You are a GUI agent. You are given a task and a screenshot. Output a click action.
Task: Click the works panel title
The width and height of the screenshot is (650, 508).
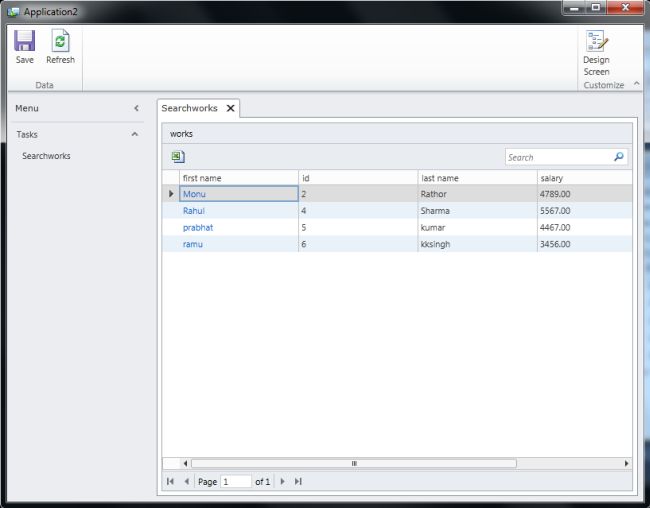click(181, 134)
